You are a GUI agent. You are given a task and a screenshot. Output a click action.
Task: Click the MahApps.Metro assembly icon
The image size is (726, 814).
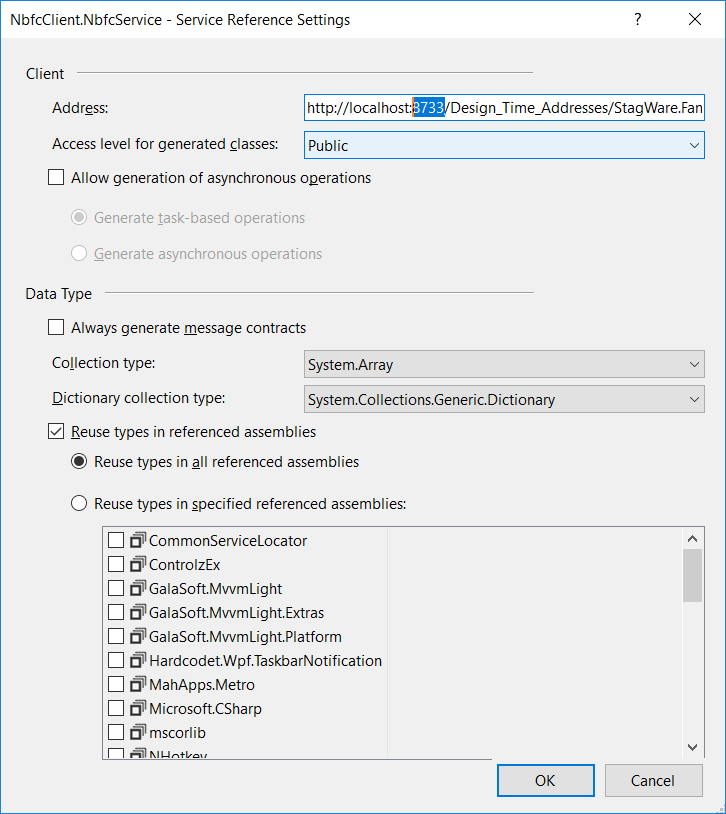[x=138, y=684]
